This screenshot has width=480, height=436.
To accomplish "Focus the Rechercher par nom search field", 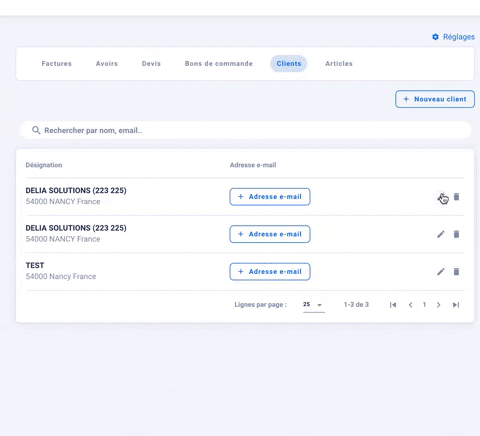I will click(245, 130).
